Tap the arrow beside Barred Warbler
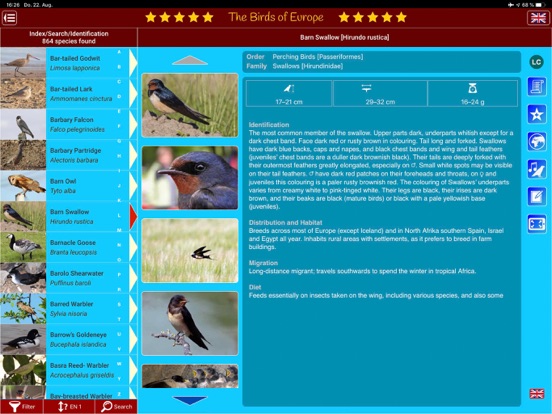The height and width of the screenshot is (414, 552). click(x=133, y=309)
